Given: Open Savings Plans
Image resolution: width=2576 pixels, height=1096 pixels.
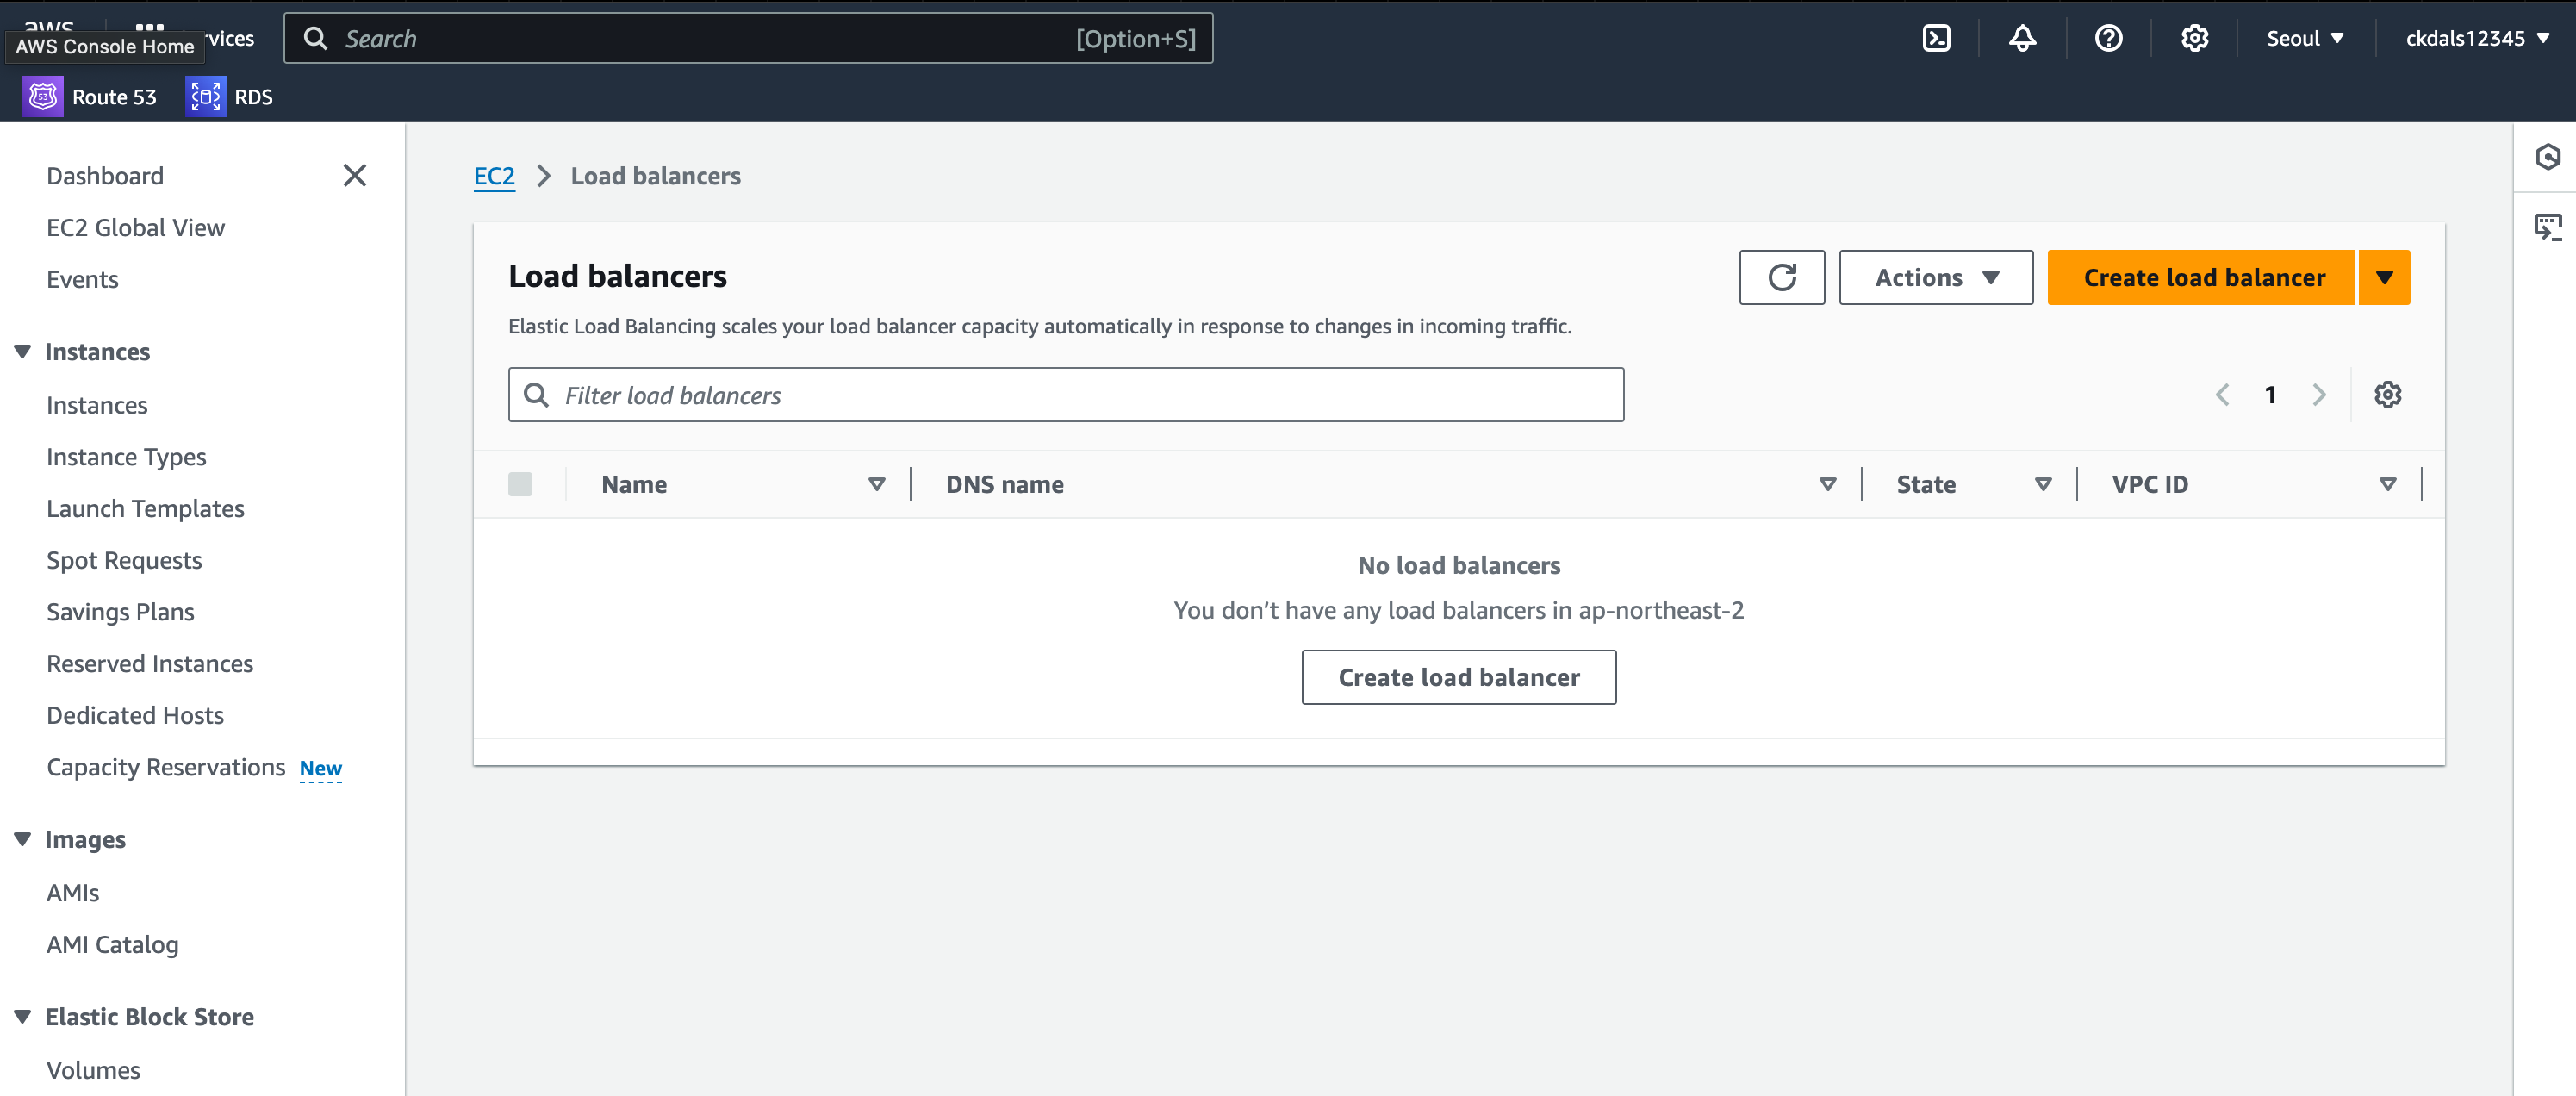Looking at the screenshot, I should click(x=120, y=612).
